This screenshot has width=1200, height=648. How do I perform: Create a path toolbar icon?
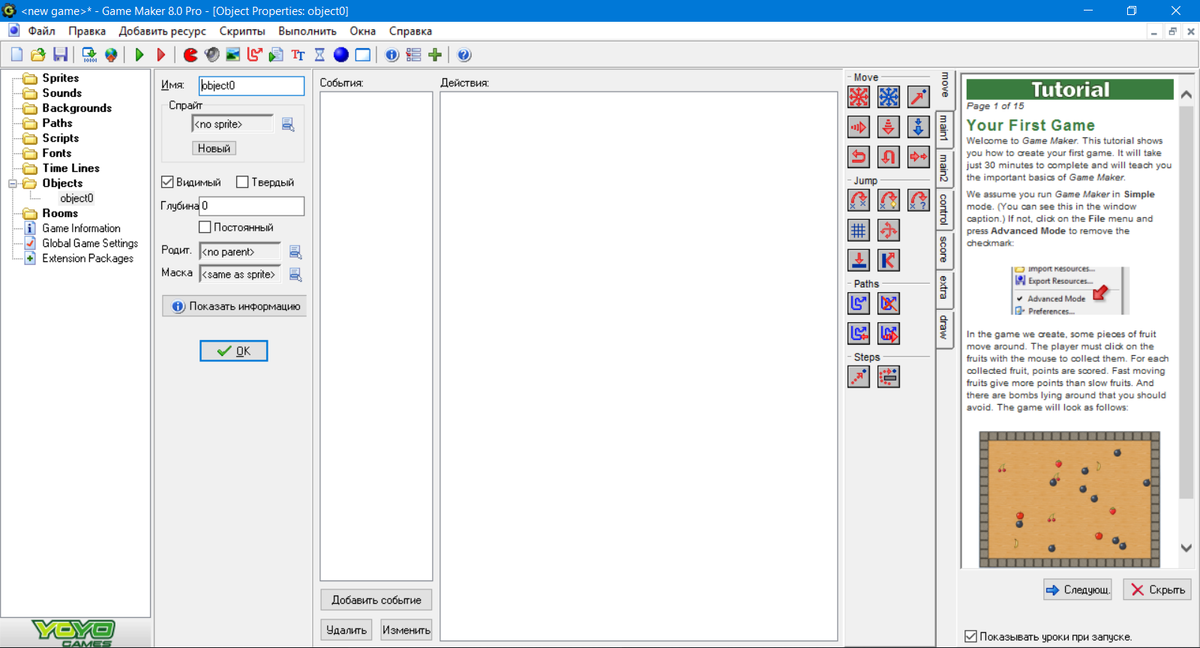coord(255,54)
